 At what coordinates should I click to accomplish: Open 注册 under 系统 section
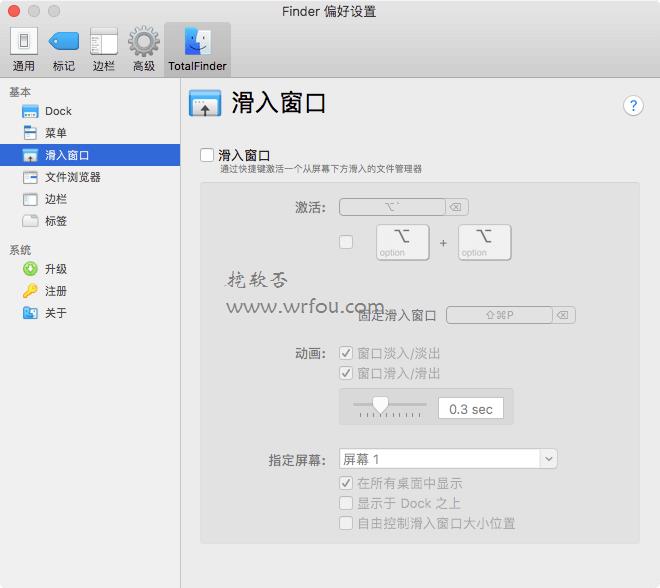coord(90,291)
